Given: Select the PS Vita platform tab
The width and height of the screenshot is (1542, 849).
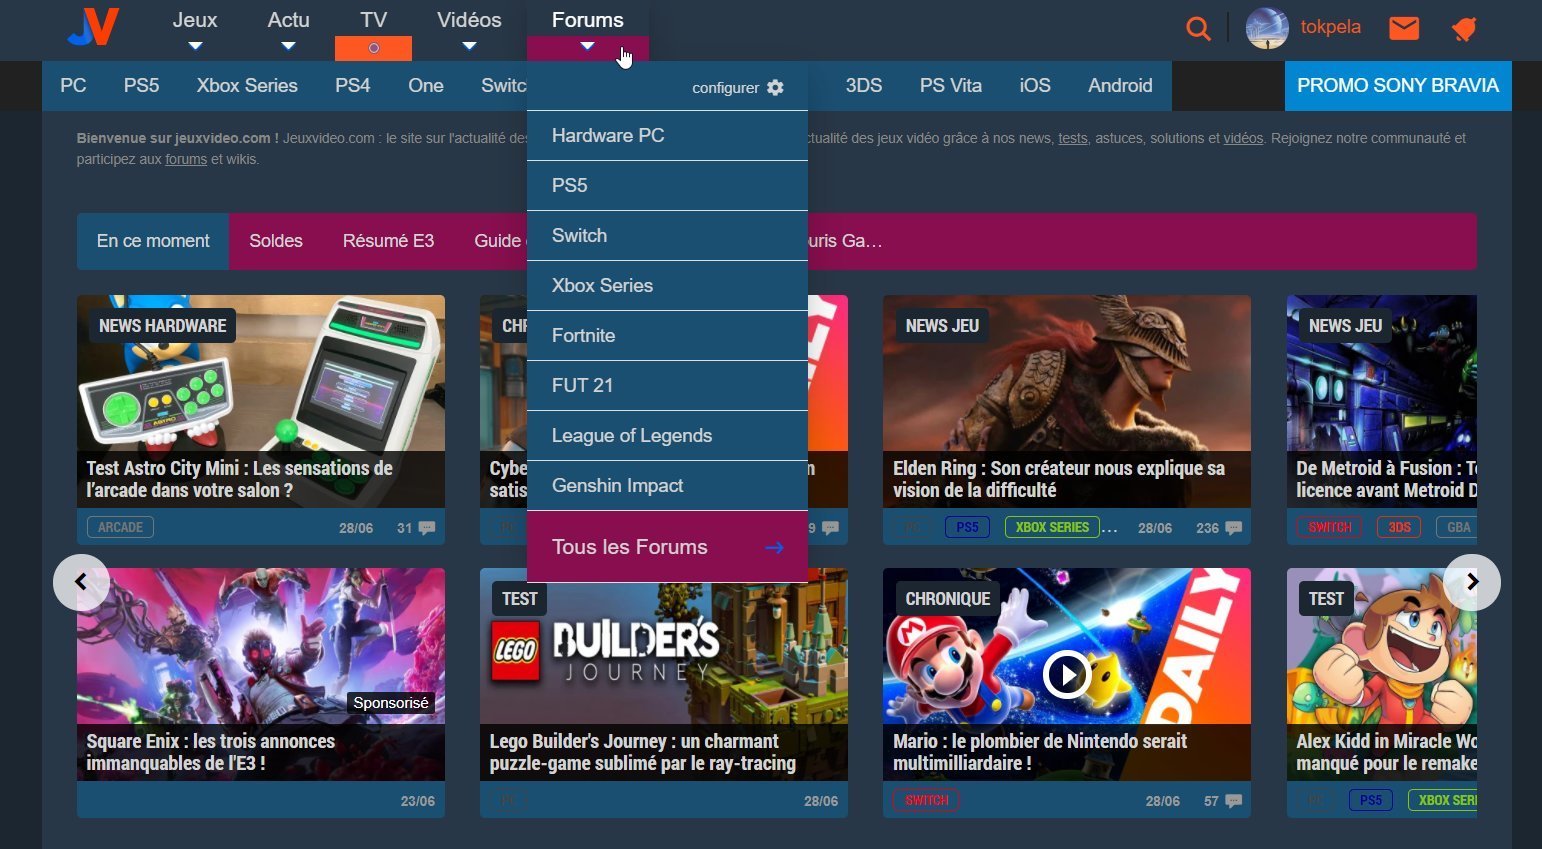Looking at the screenshot, I should [x=951, y=86].
